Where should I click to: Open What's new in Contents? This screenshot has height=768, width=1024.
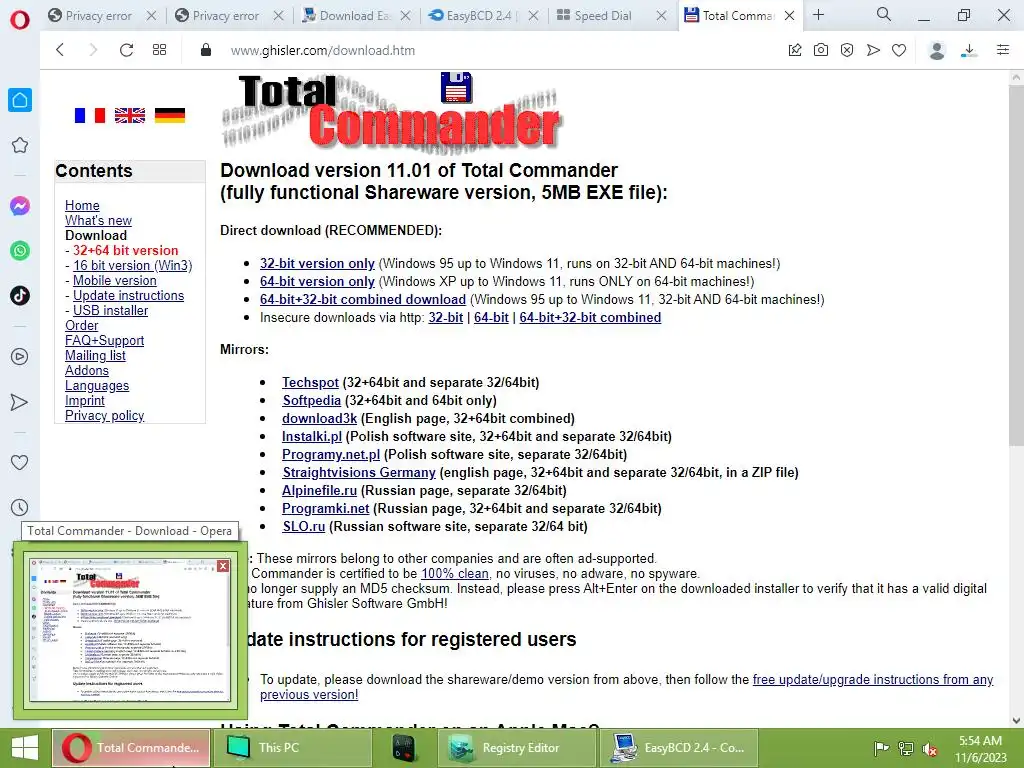coord(98,220)
